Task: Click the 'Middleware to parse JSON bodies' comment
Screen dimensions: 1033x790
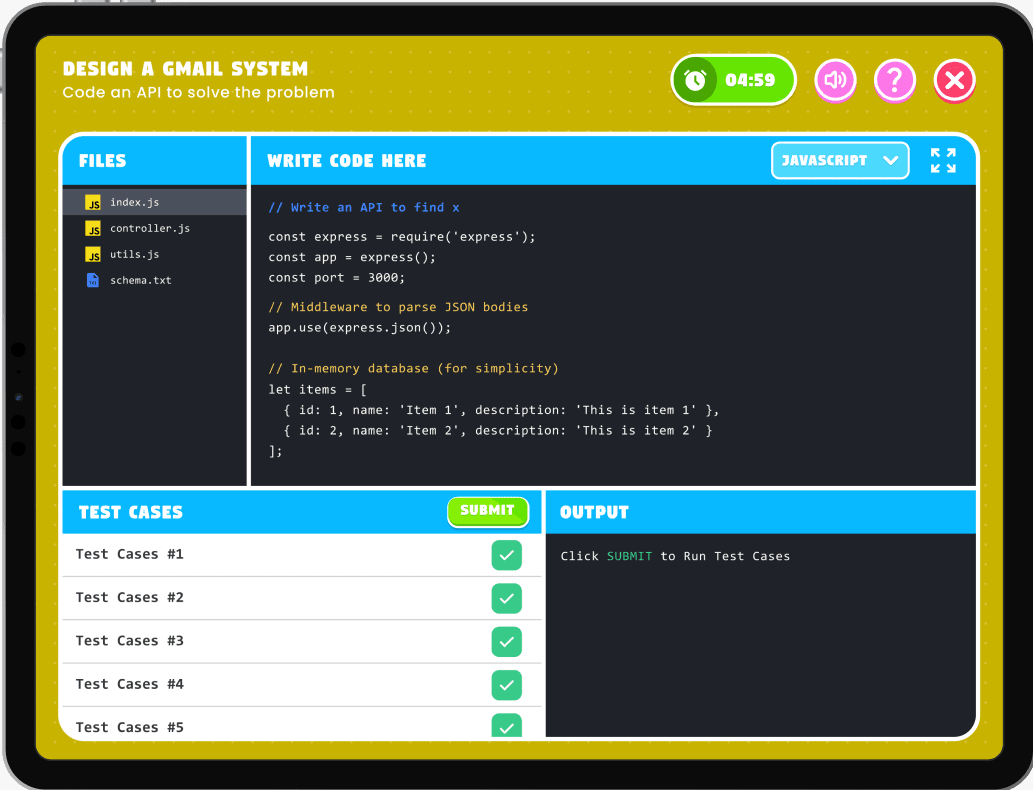Action: coord(398,307)
